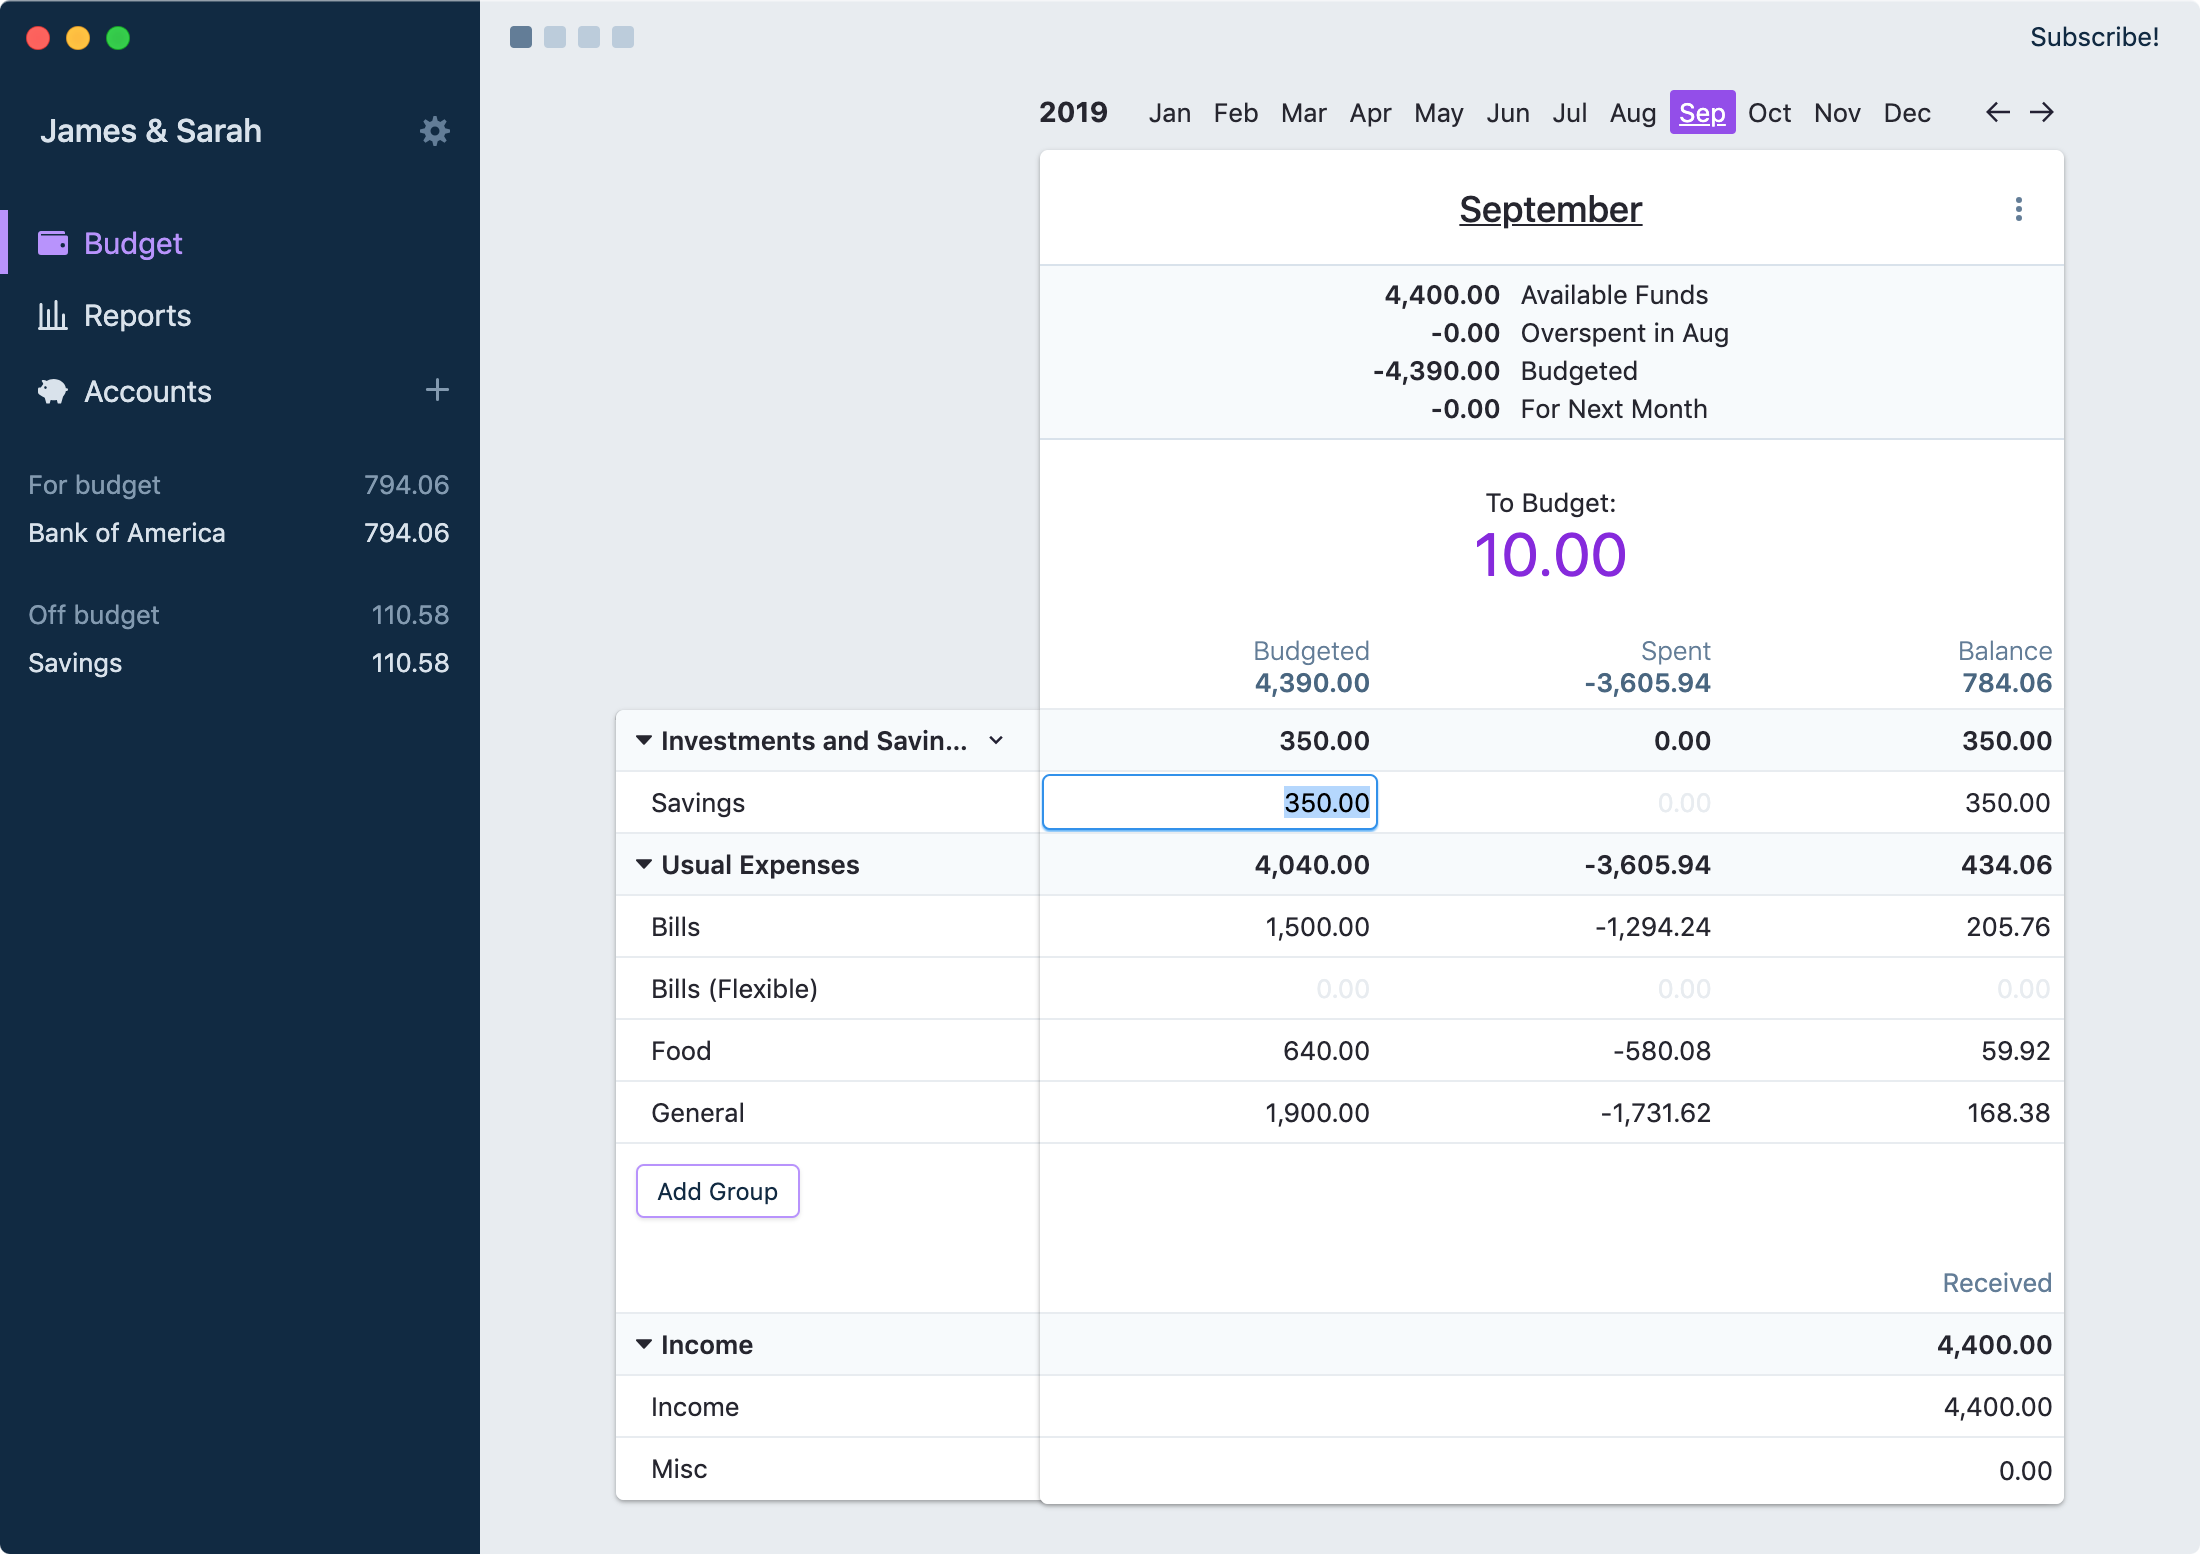Go to previous month with left arrow

(1997, 112)
